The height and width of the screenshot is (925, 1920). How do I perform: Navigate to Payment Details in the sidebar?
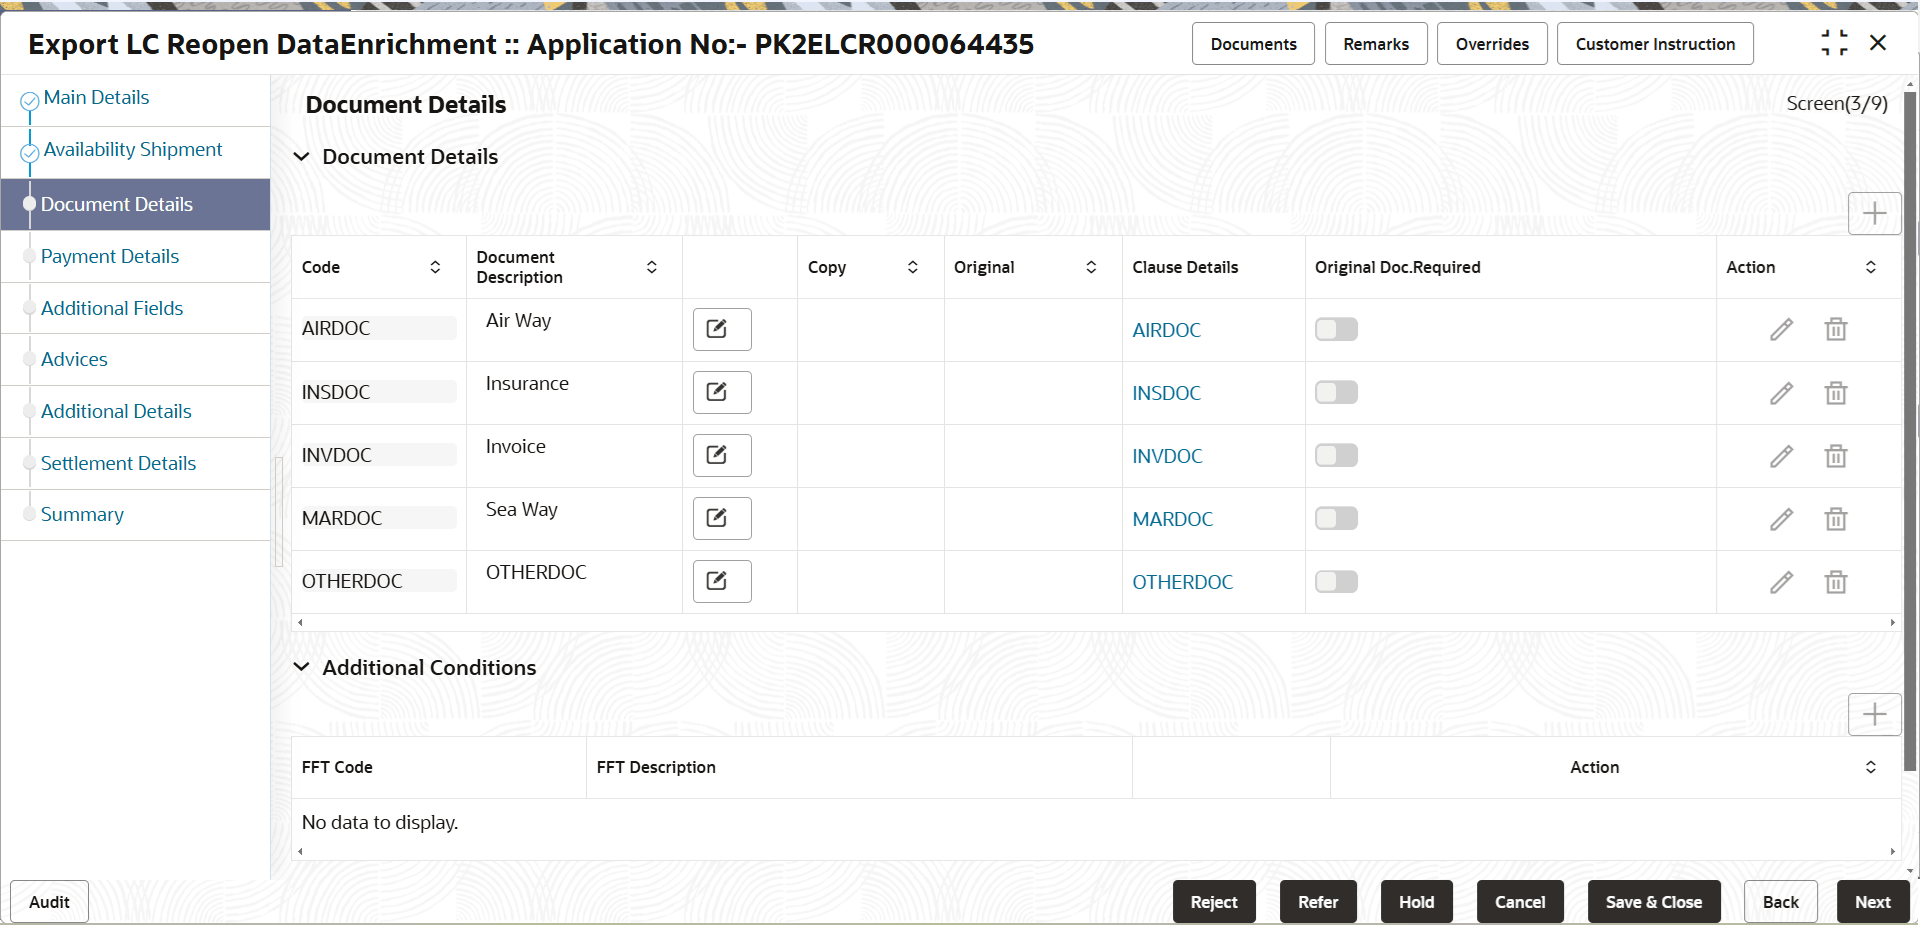pos(110,256)
